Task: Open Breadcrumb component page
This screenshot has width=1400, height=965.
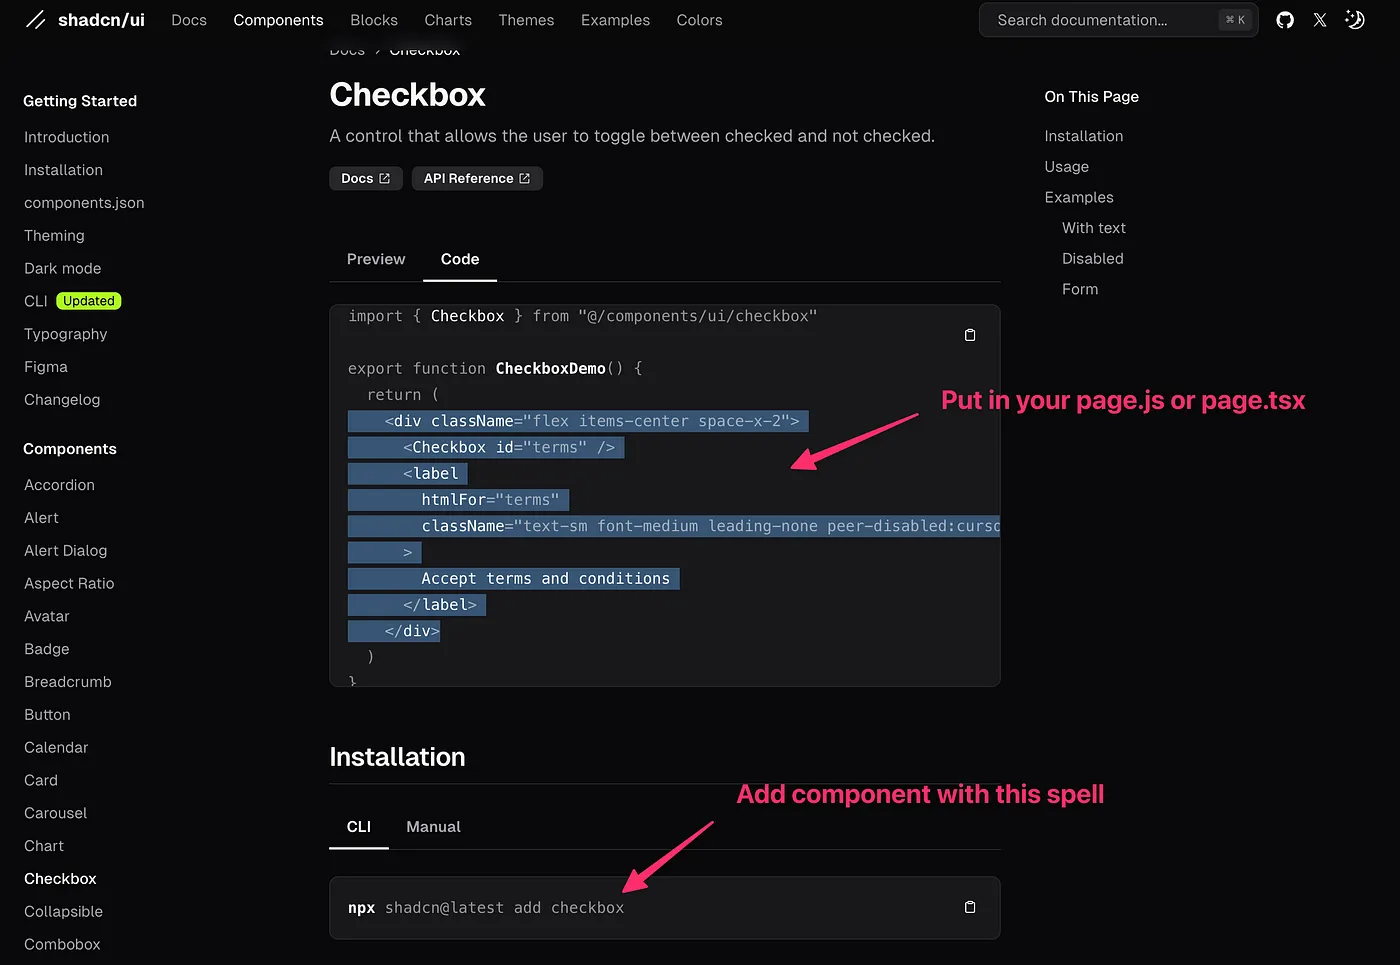Action: (68, 682)
